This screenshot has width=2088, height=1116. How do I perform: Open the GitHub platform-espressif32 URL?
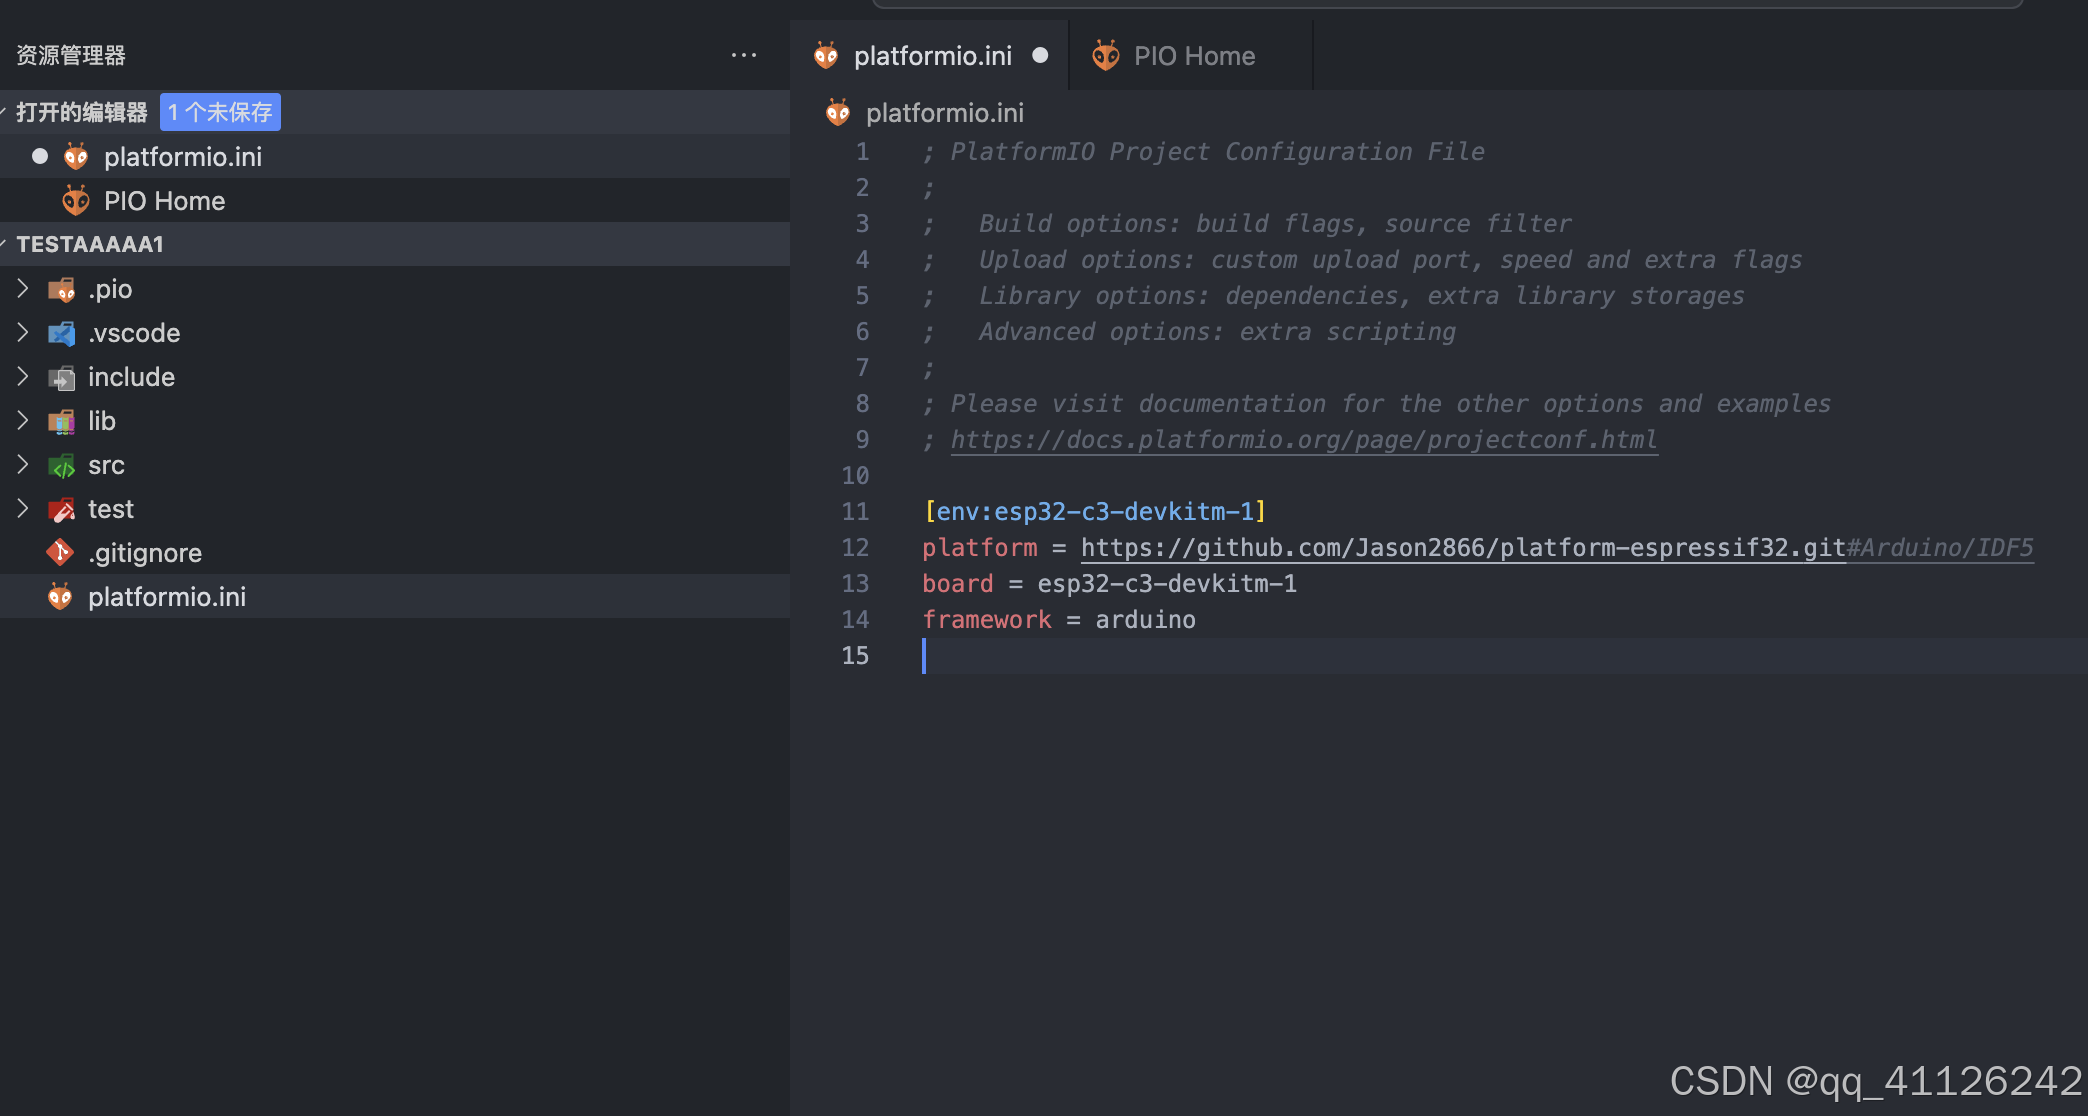click(x=1462, y=548)
